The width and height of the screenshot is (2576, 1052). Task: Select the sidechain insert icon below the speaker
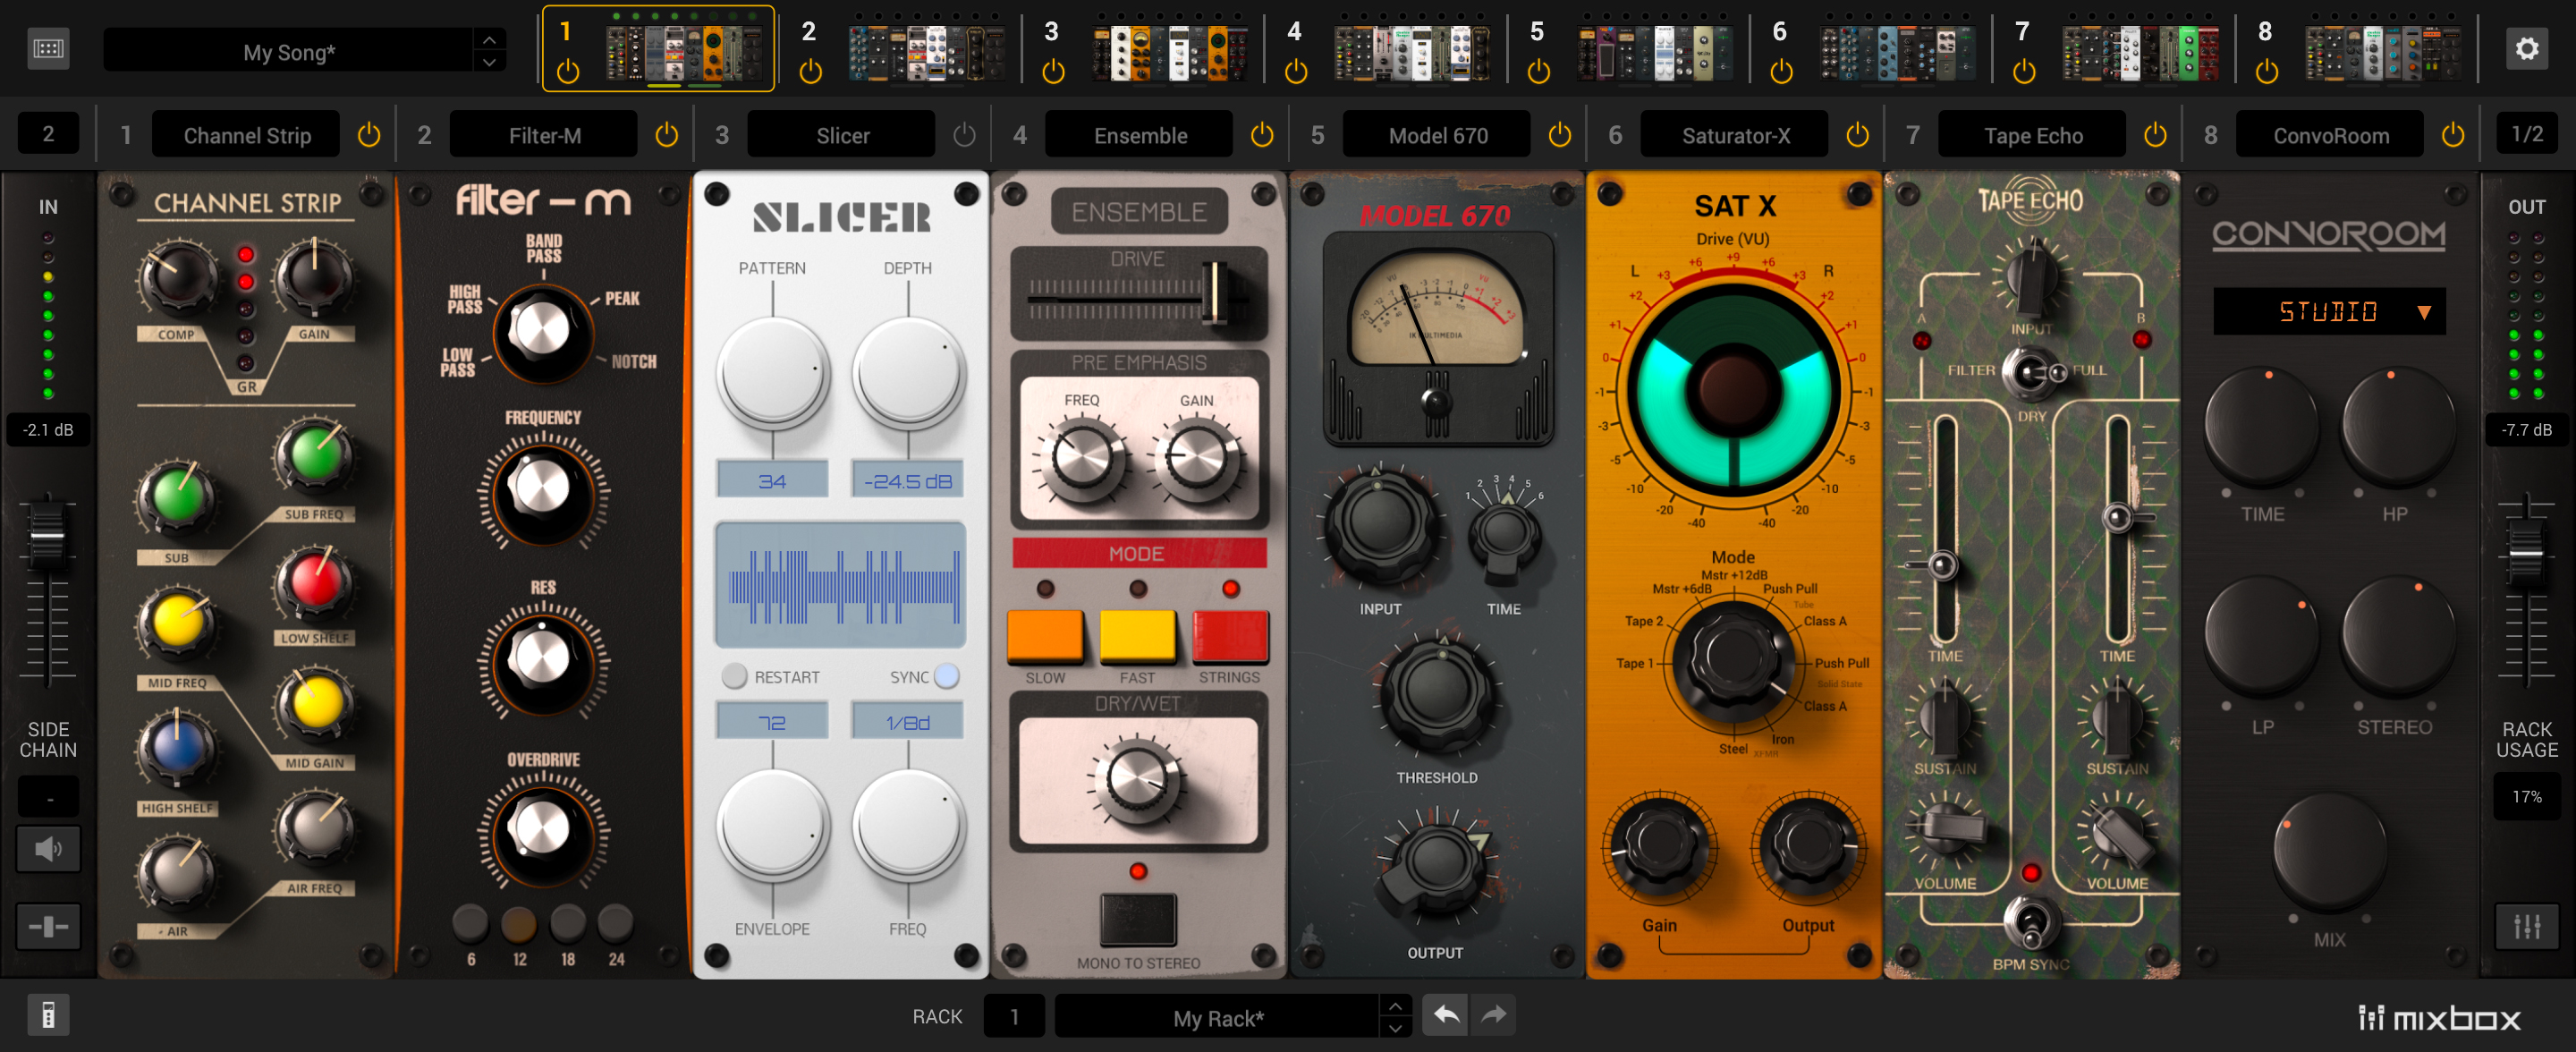click(48, 925)
